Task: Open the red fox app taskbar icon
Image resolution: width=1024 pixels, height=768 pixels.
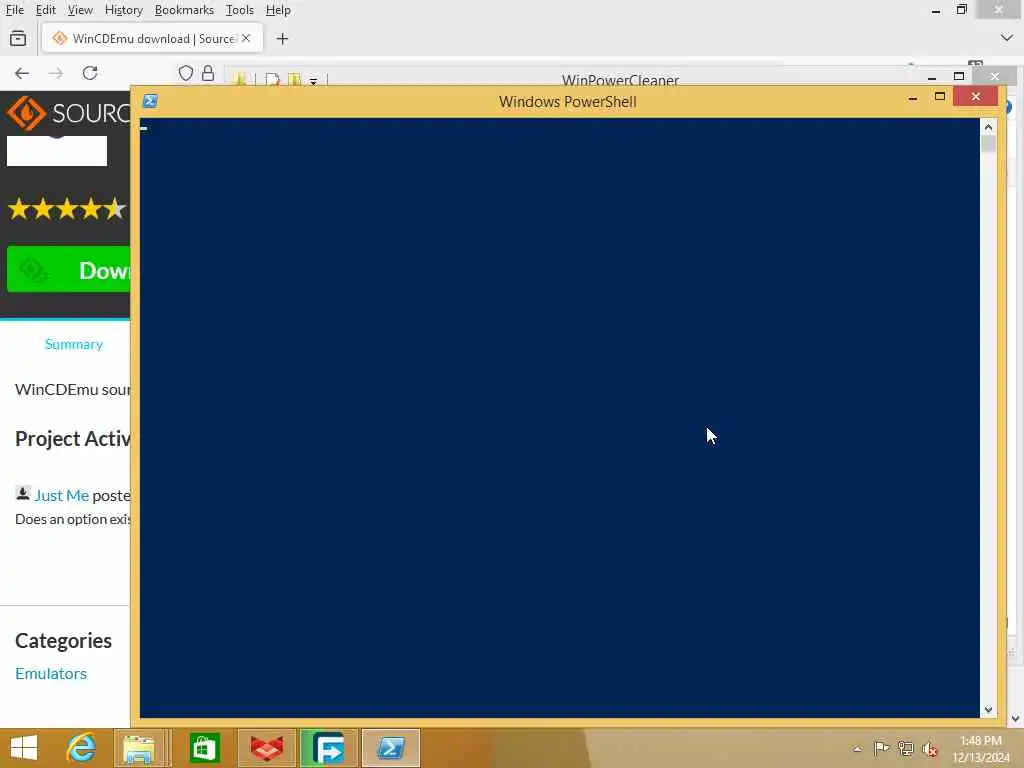Action: pyautogui.click(x=267, y=748)
